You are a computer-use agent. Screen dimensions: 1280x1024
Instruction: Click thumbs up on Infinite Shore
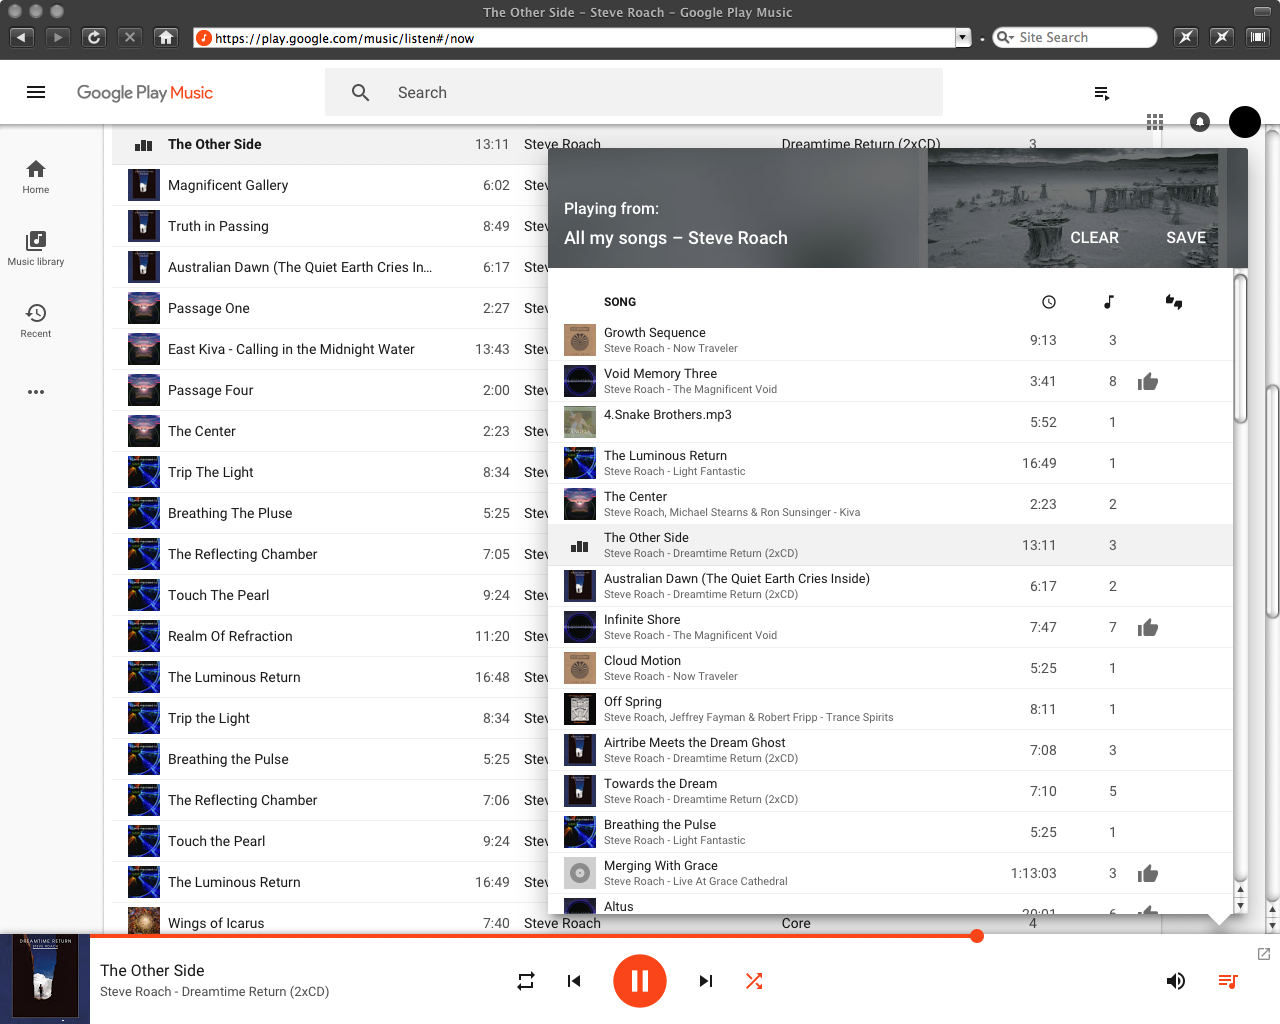coord(1148,627)
